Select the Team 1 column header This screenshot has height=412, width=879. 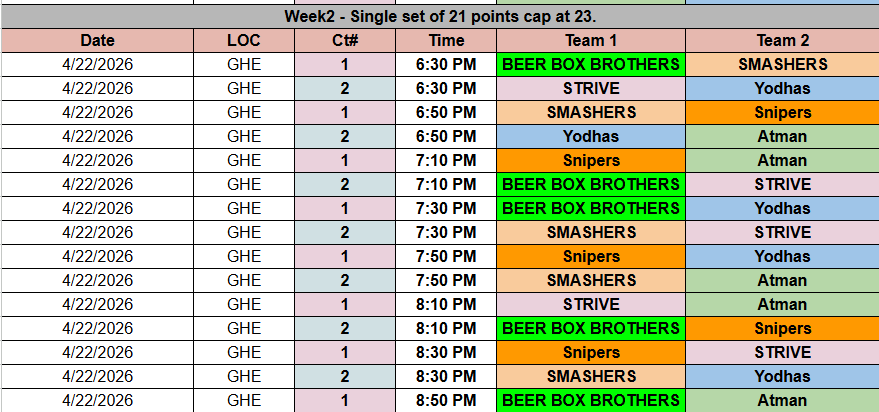pyautogui.click(x=591, y=41)
